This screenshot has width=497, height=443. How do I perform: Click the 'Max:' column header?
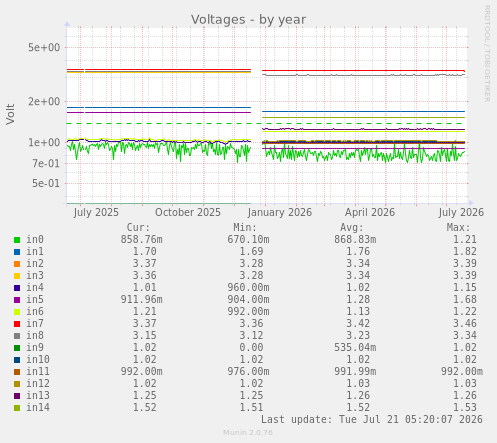pyautogui.click(x=458, y=228)
